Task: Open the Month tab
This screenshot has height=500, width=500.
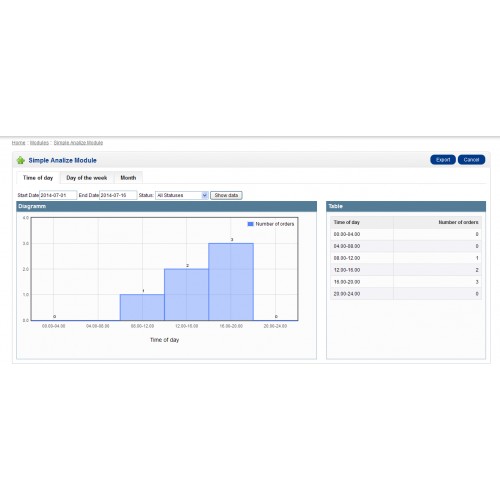Action: point(128,178)
